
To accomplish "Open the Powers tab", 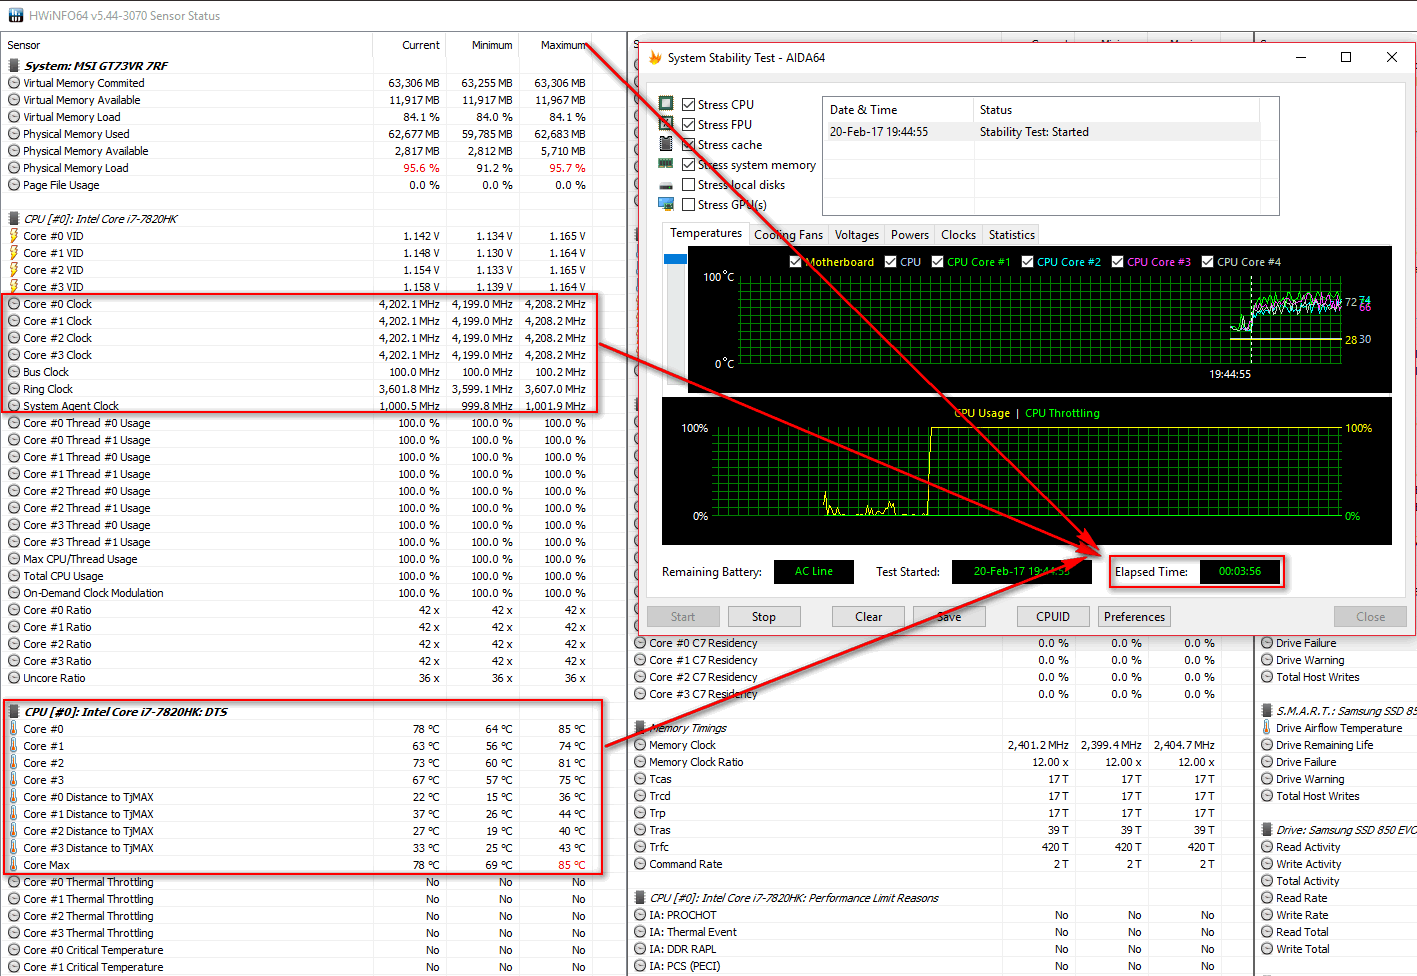I will (x=910, y=235).
